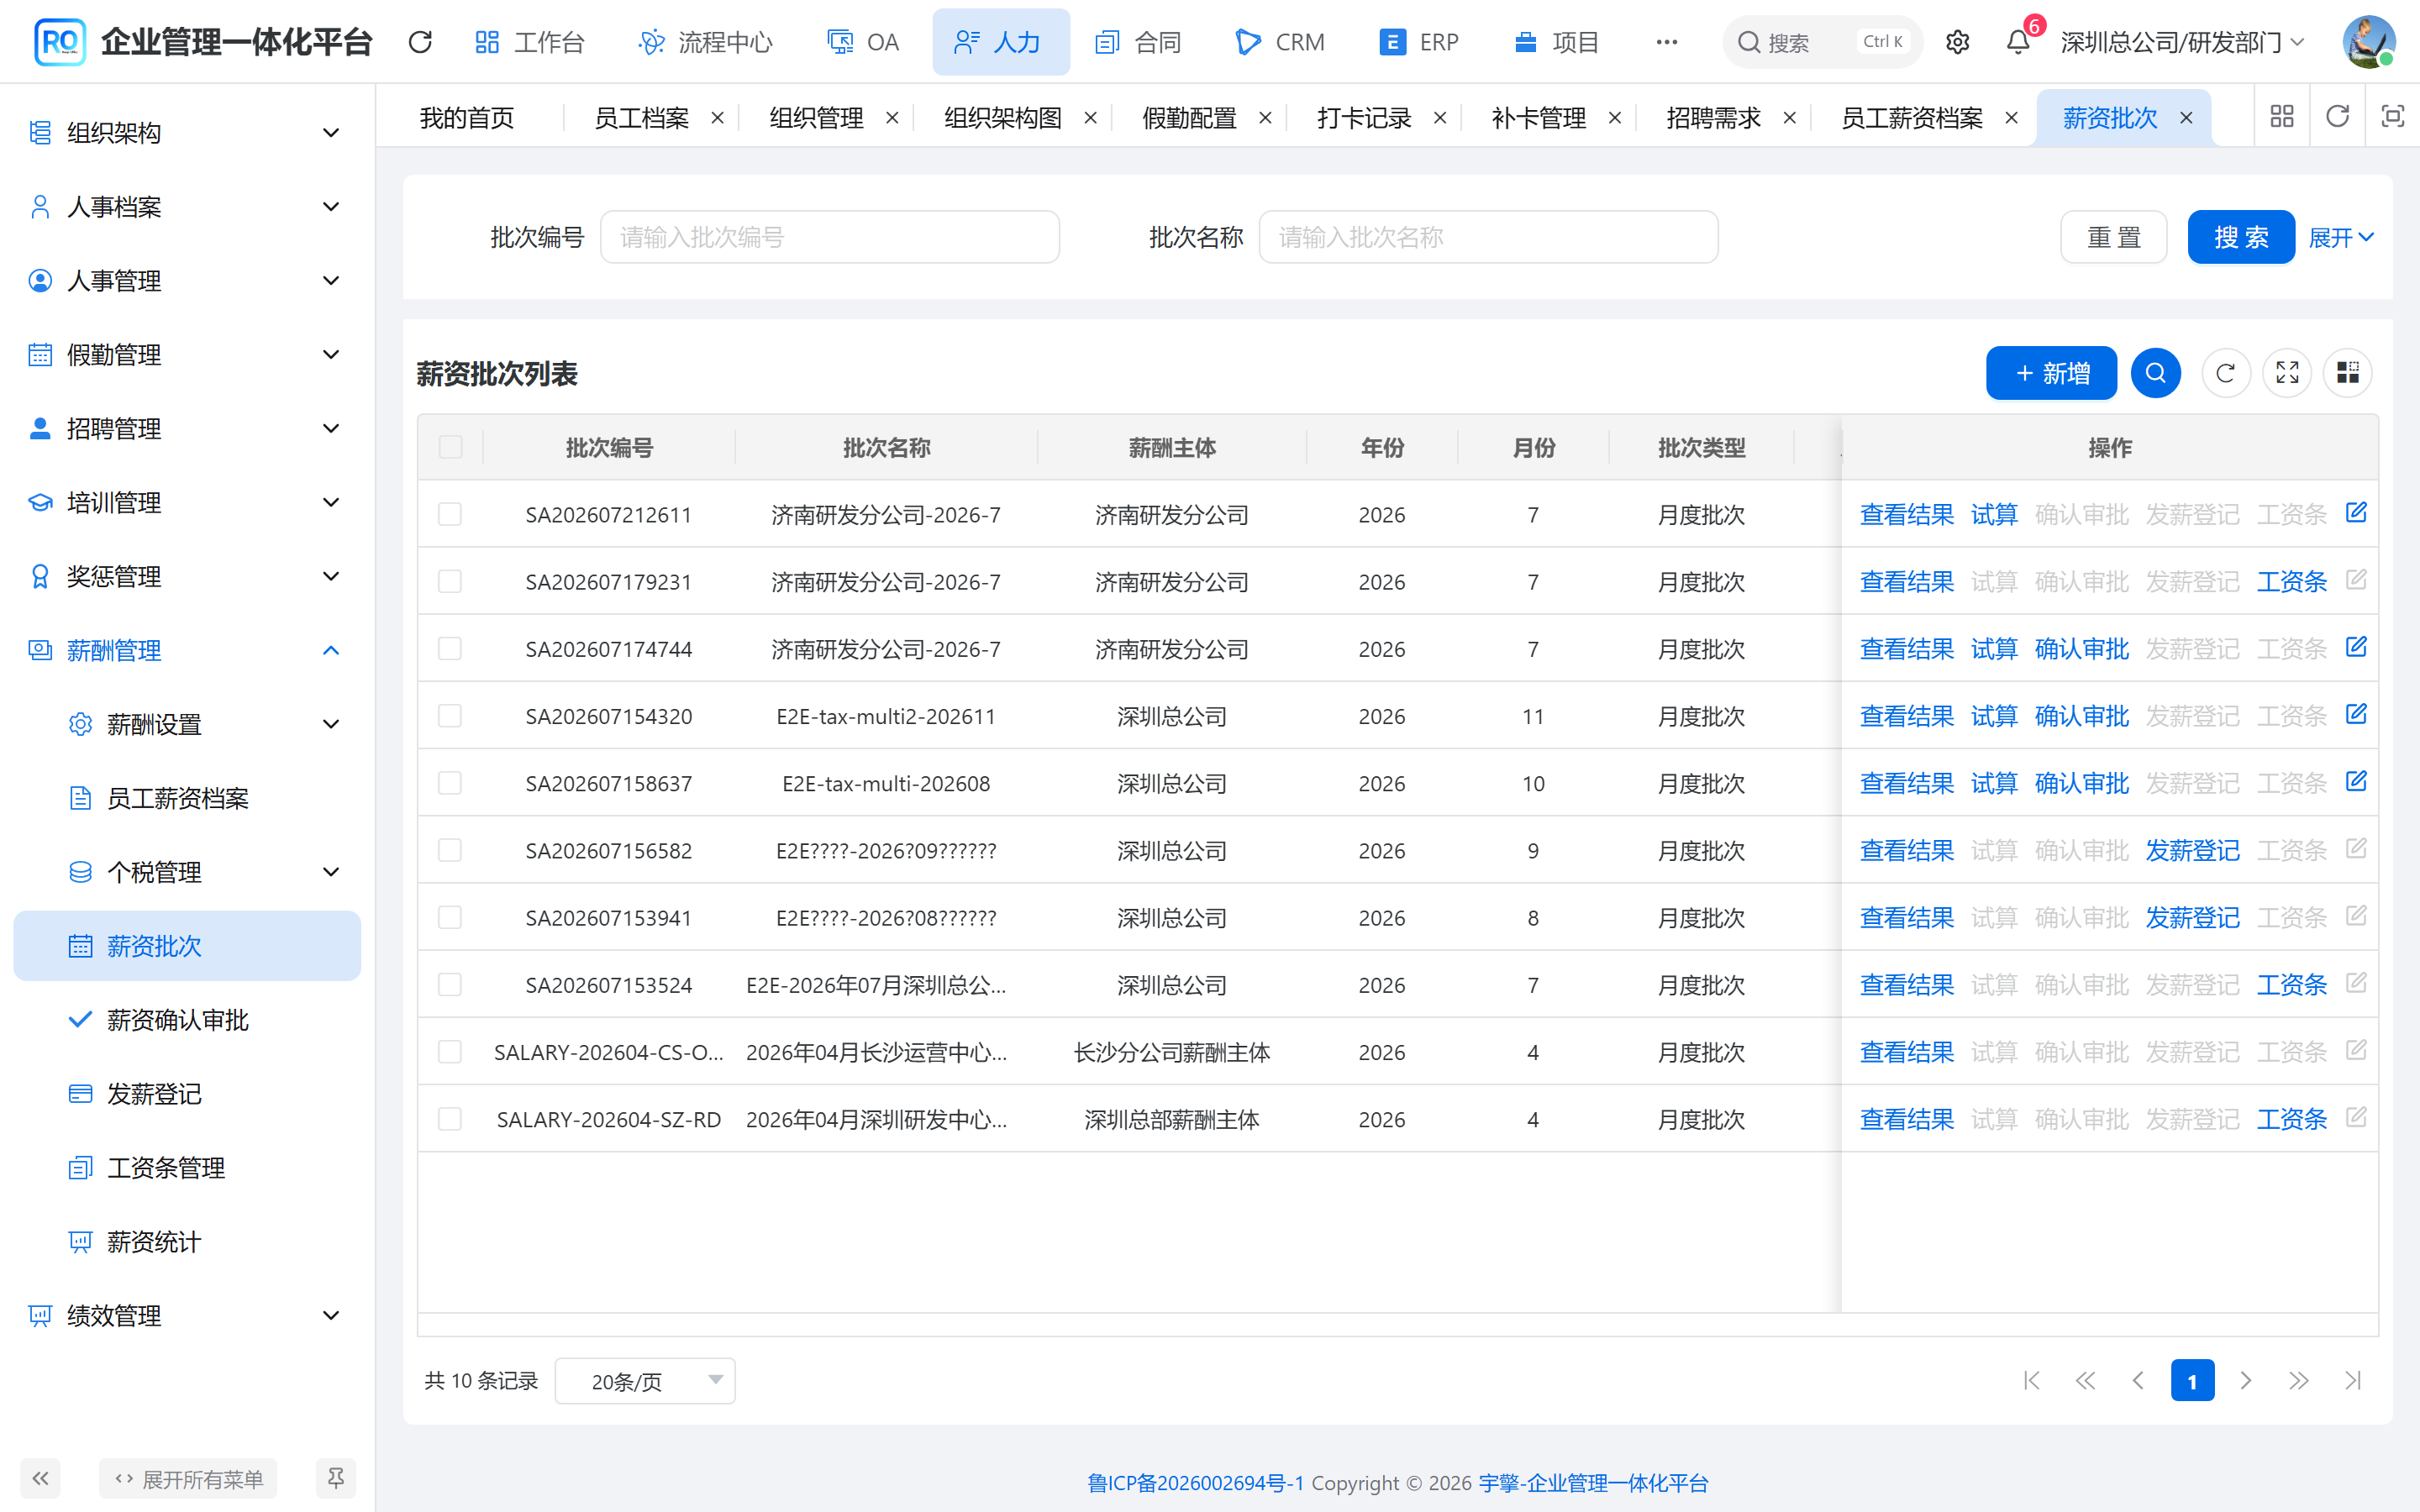
Task: Open more modules ellipsis icon
Action: [1666, 42]
